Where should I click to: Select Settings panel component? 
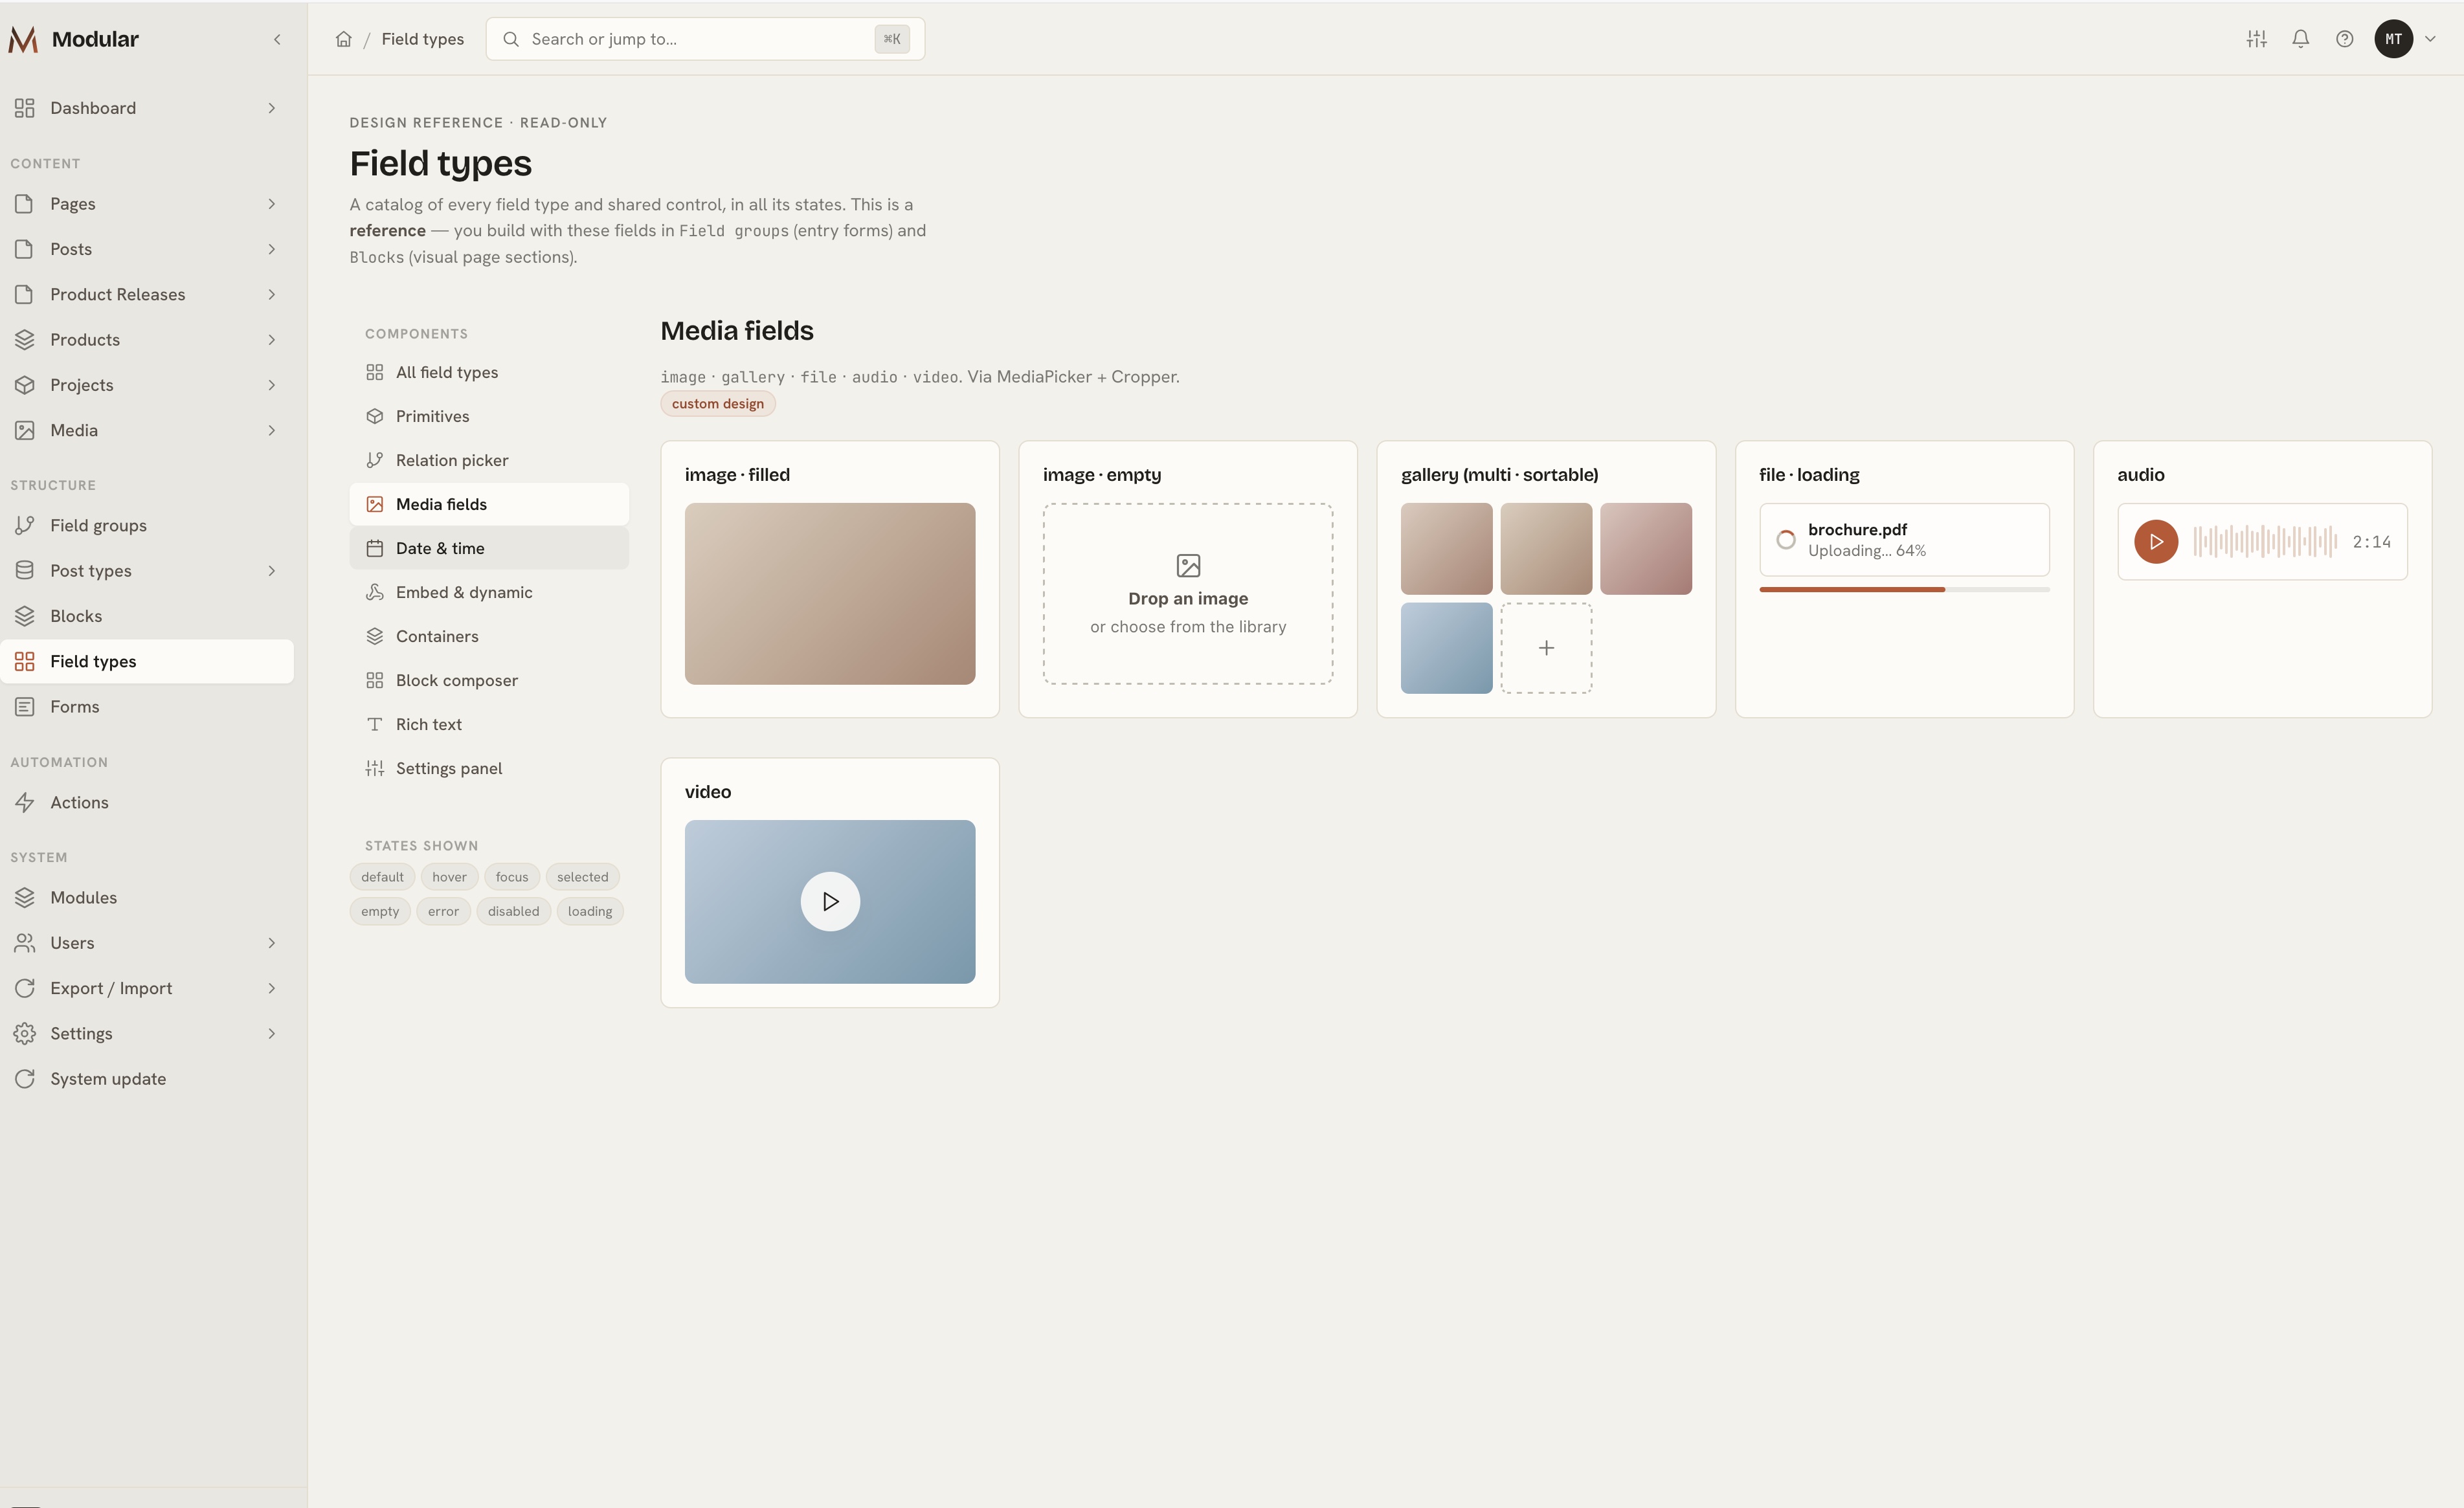[x=489, y=768]
